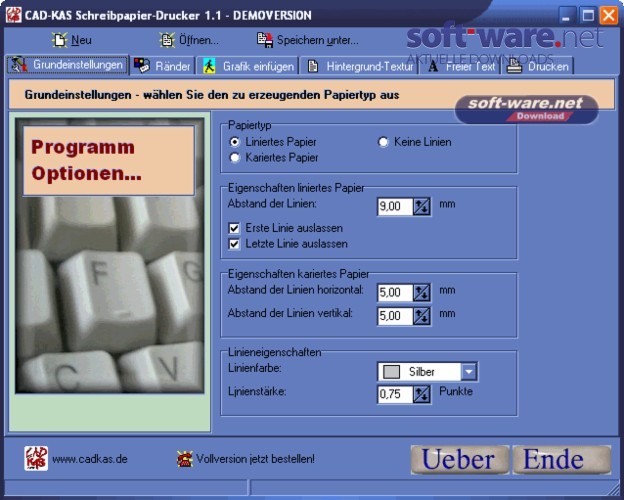Image resolution: width=624 pixels, height=500 pixels.
Task: Click Speichern unter... button
Action: [x=308, y=40]
